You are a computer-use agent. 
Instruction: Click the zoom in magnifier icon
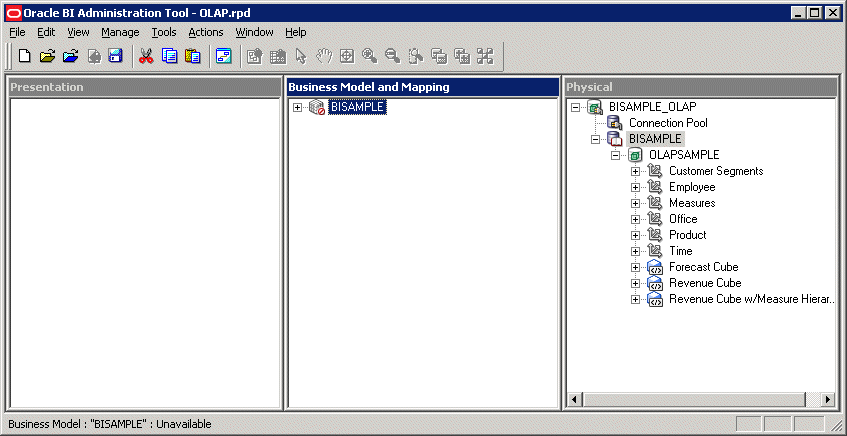coord(369,56)
